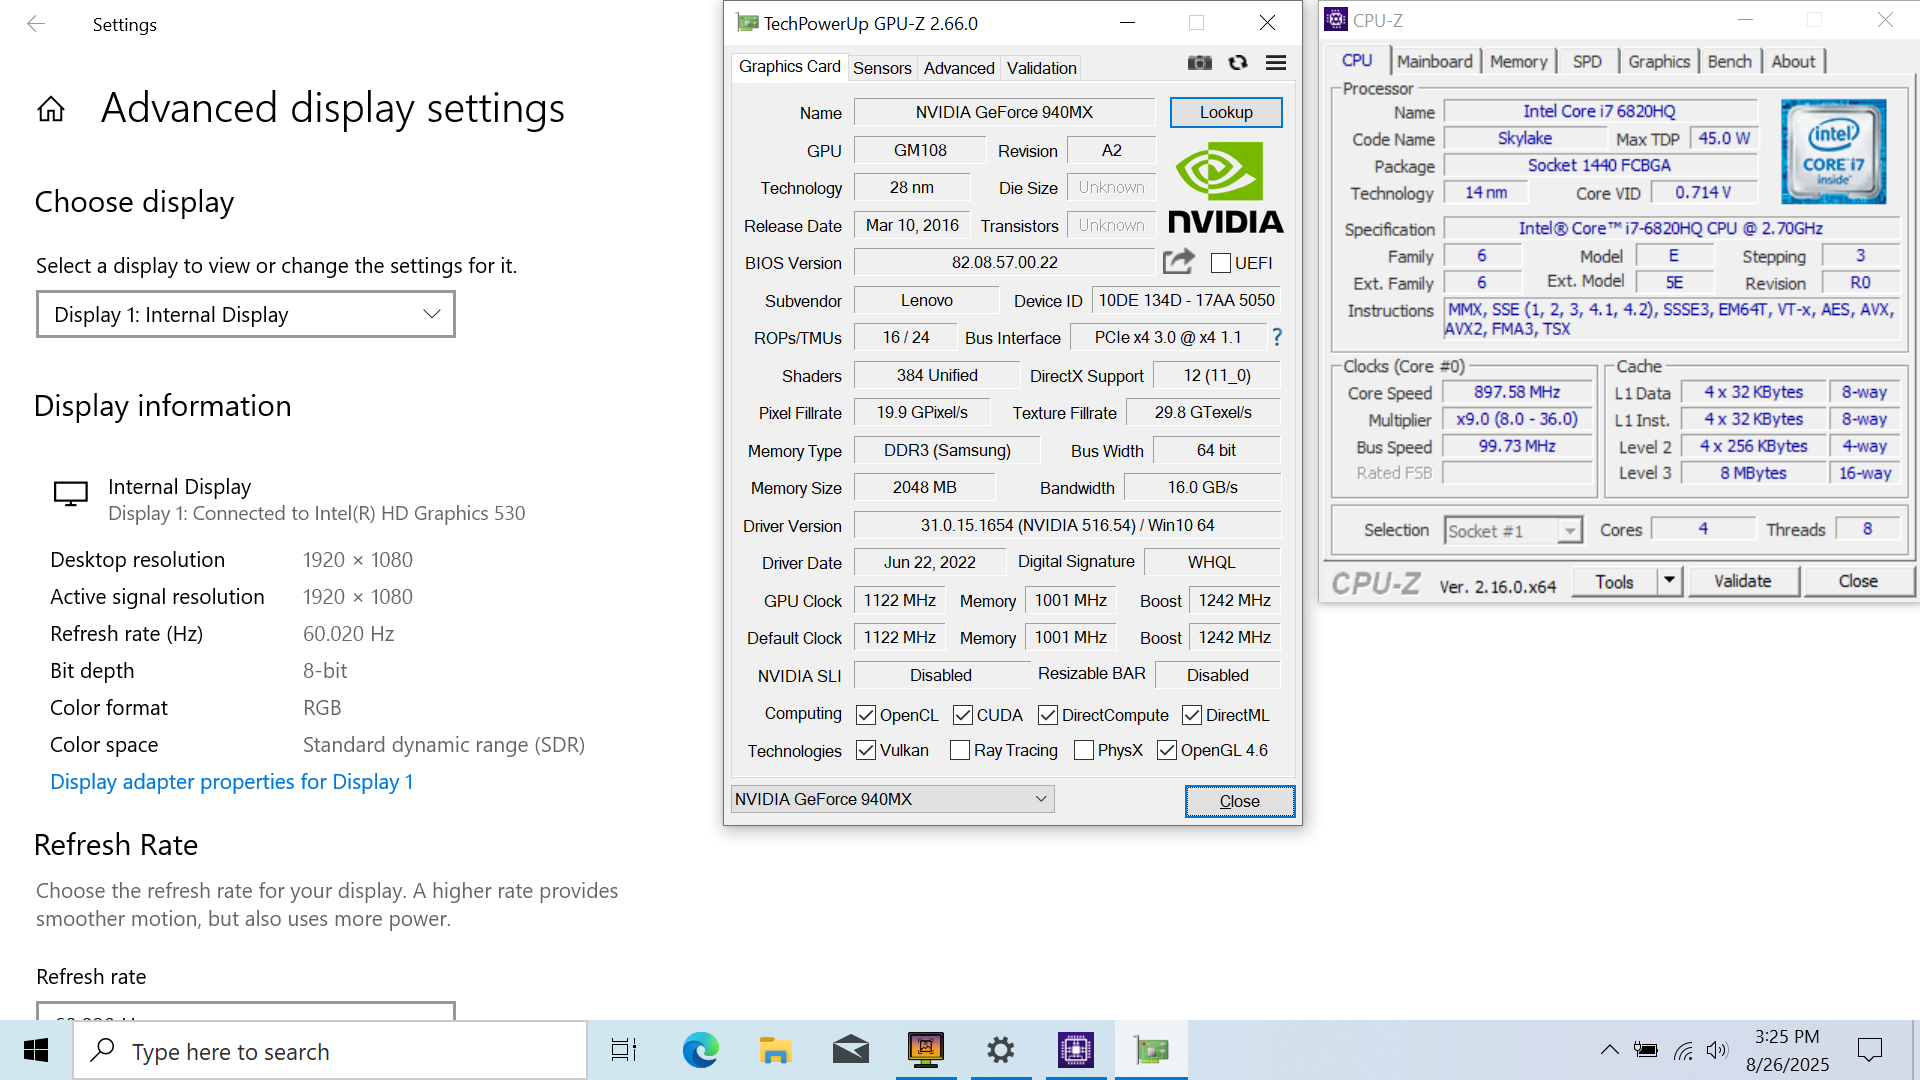
Task: Click the battery tray icon
Action: (x=1645, y=1050)
